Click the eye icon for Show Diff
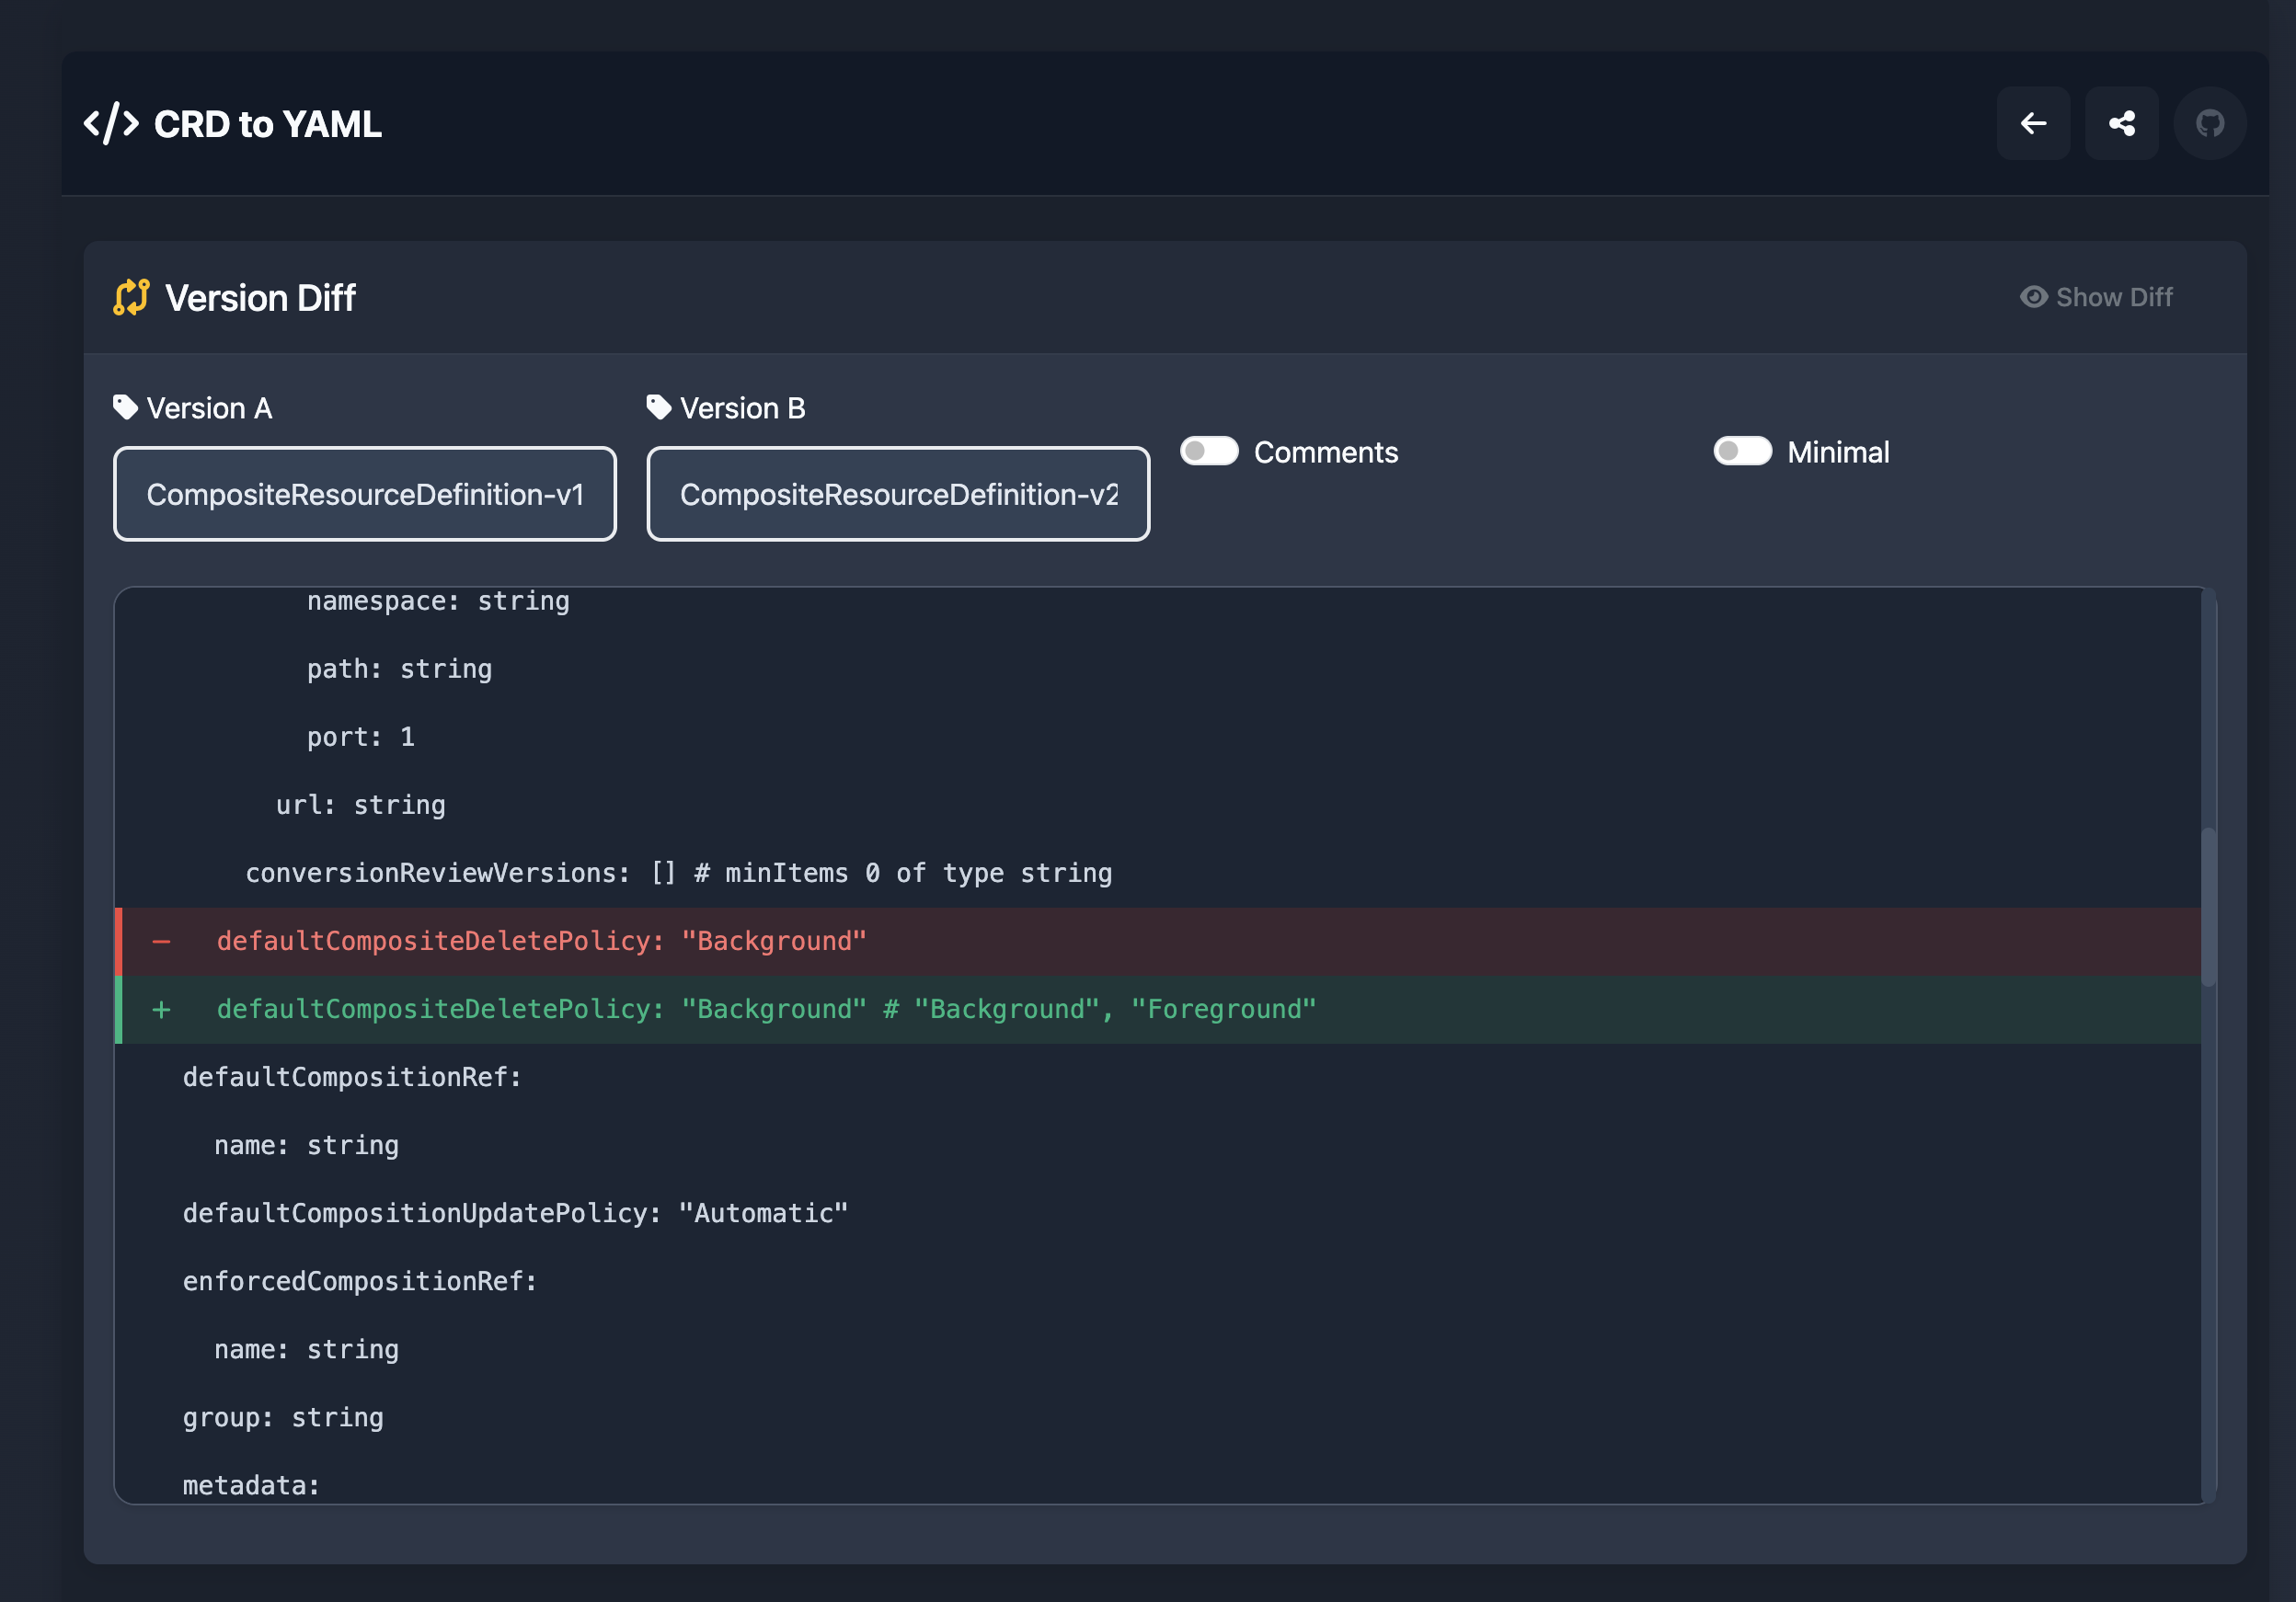The image size is (2296, 1602). [x=2033, y=297]
